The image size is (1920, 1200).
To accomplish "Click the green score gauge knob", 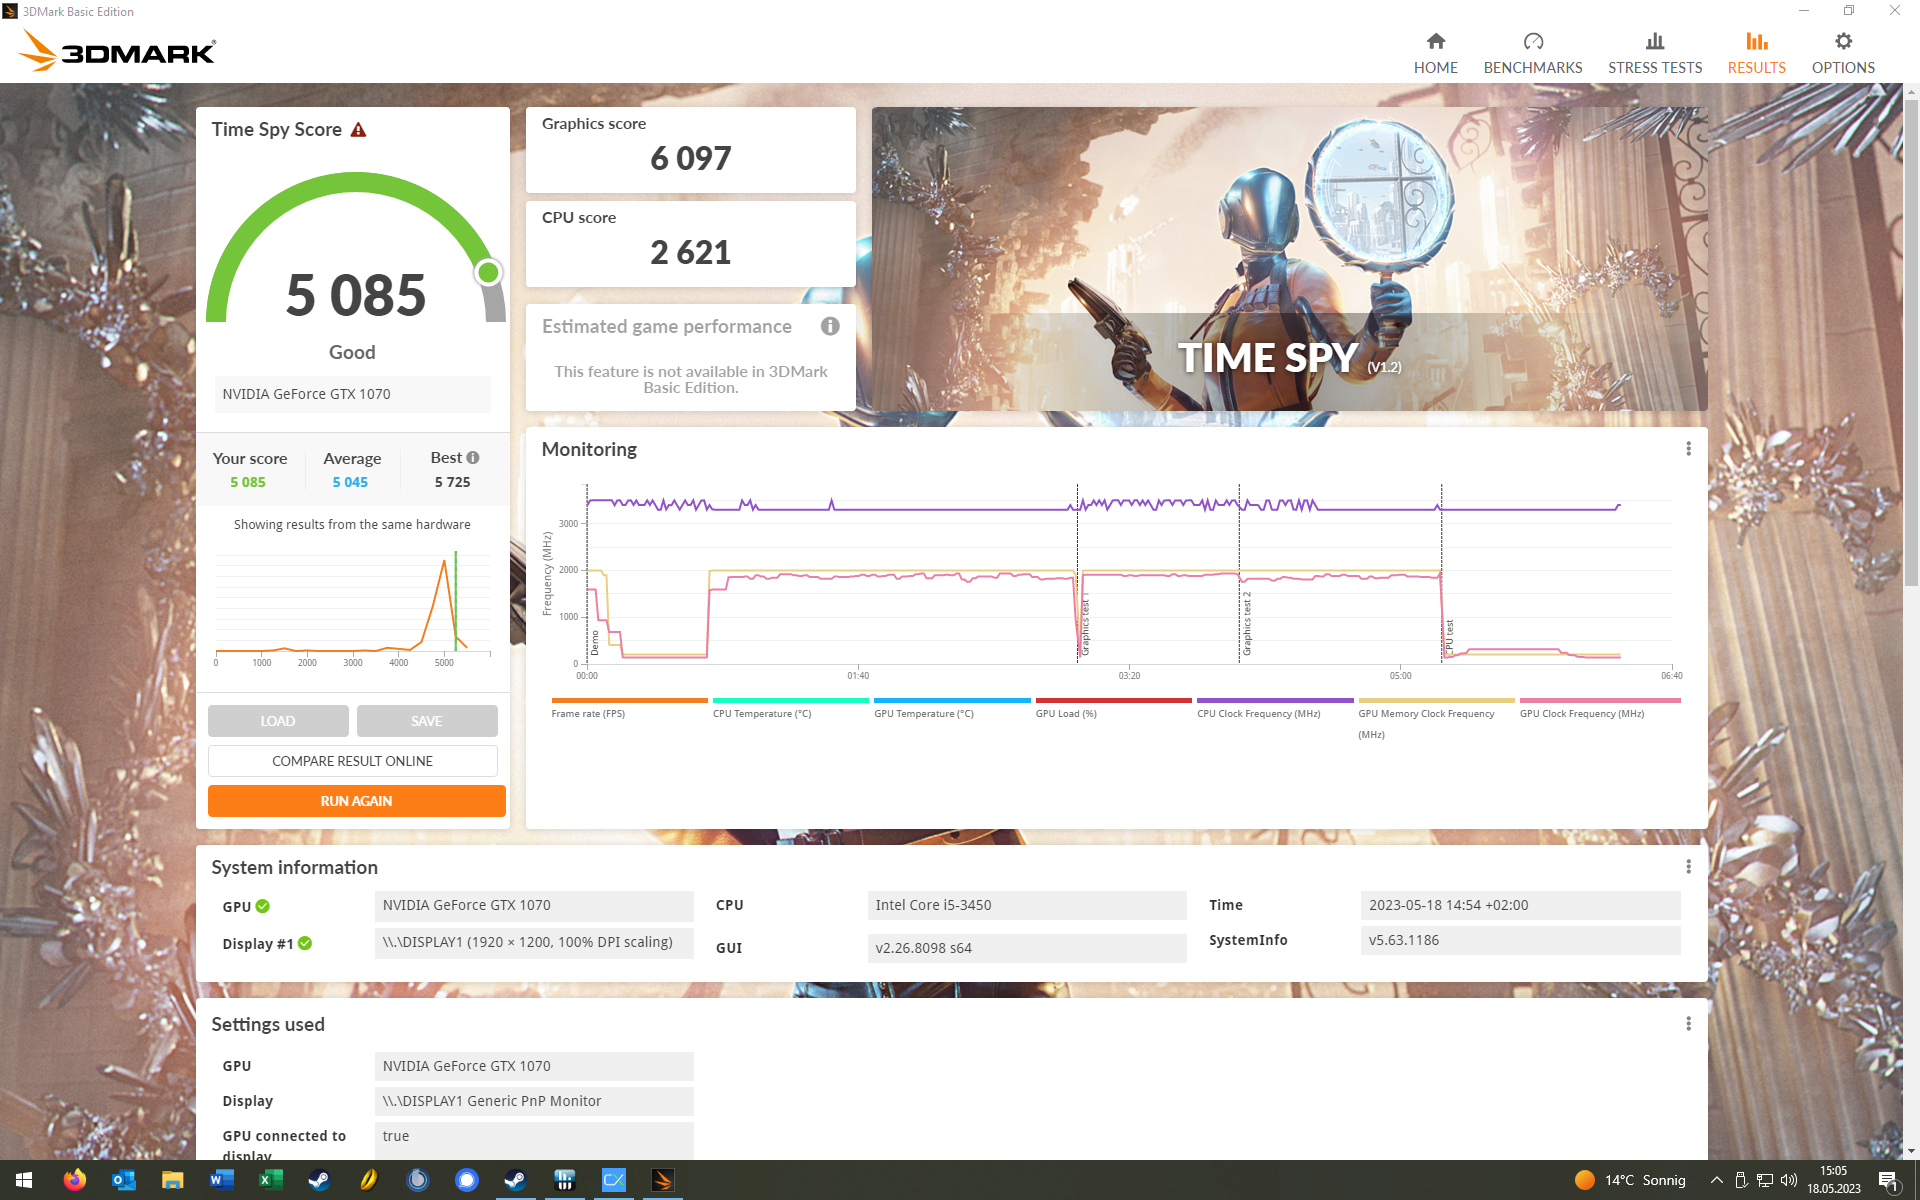I will coord(488,272).
